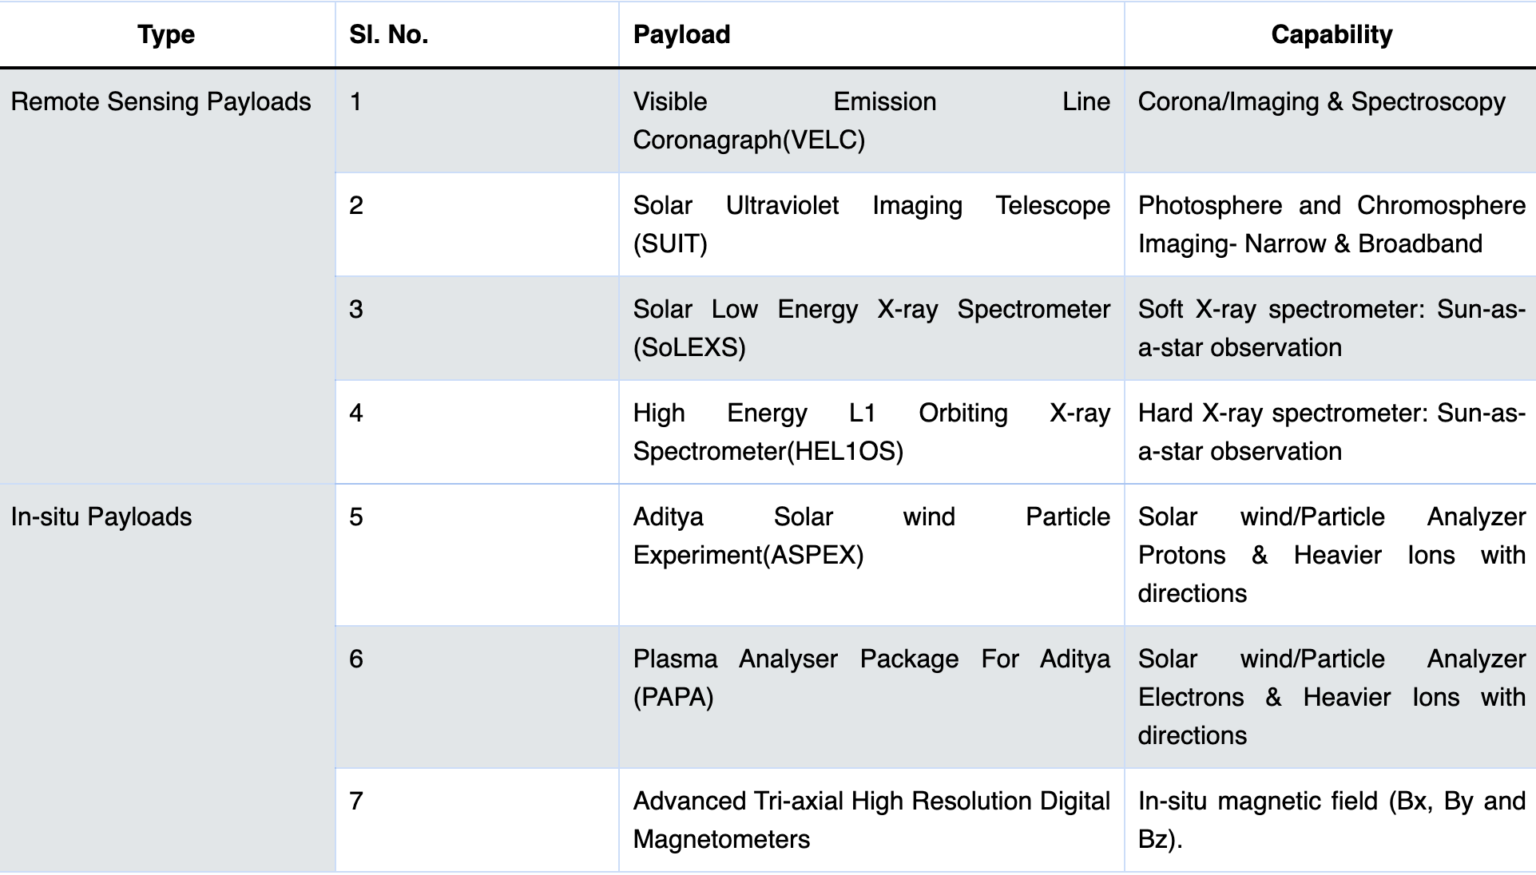This screenshot has width=1536, height=875.
Task: Click the Corona/Imaging & Spectroscopy capability cell
Action: click(x=1321, y=102)
